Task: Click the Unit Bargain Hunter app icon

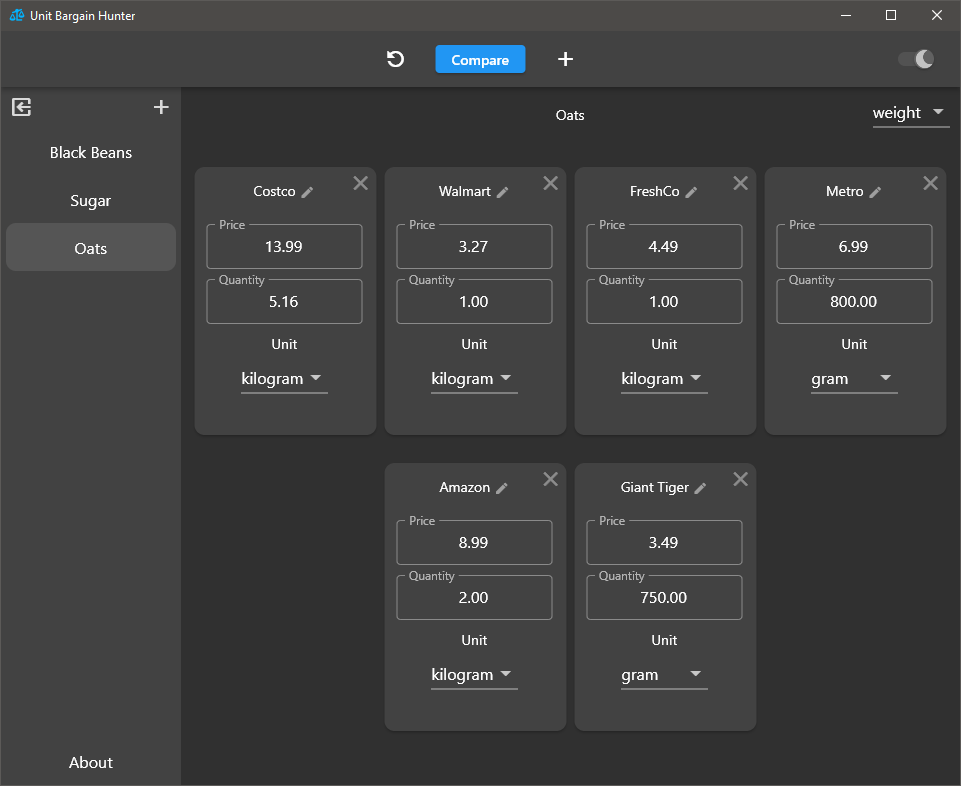Action: pos(17,15)
